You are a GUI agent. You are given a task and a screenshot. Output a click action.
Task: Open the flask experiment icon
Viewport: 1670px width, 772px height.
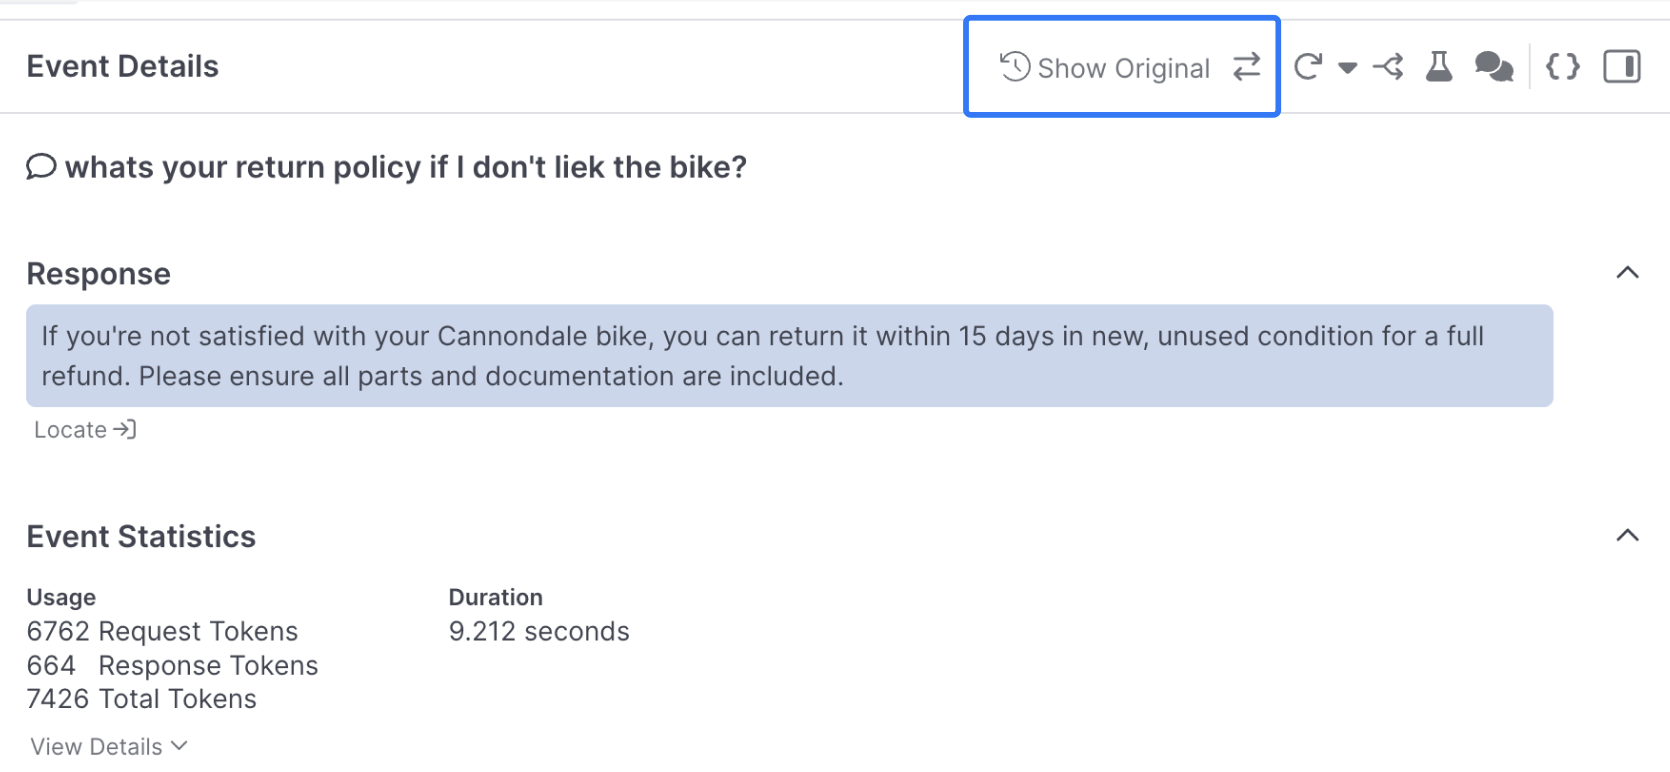tap(1439, 67)
